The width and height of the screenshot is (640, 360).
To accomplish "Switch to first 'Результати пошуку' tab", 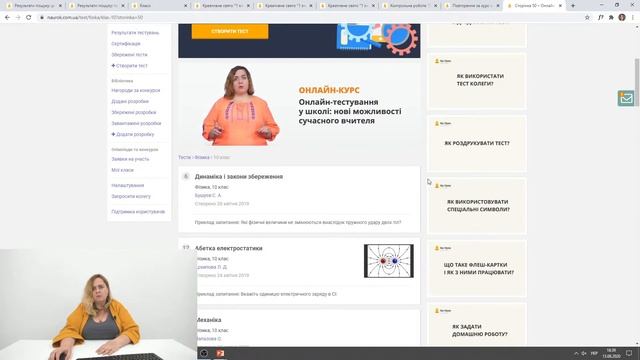I will (x=34, y=6).
